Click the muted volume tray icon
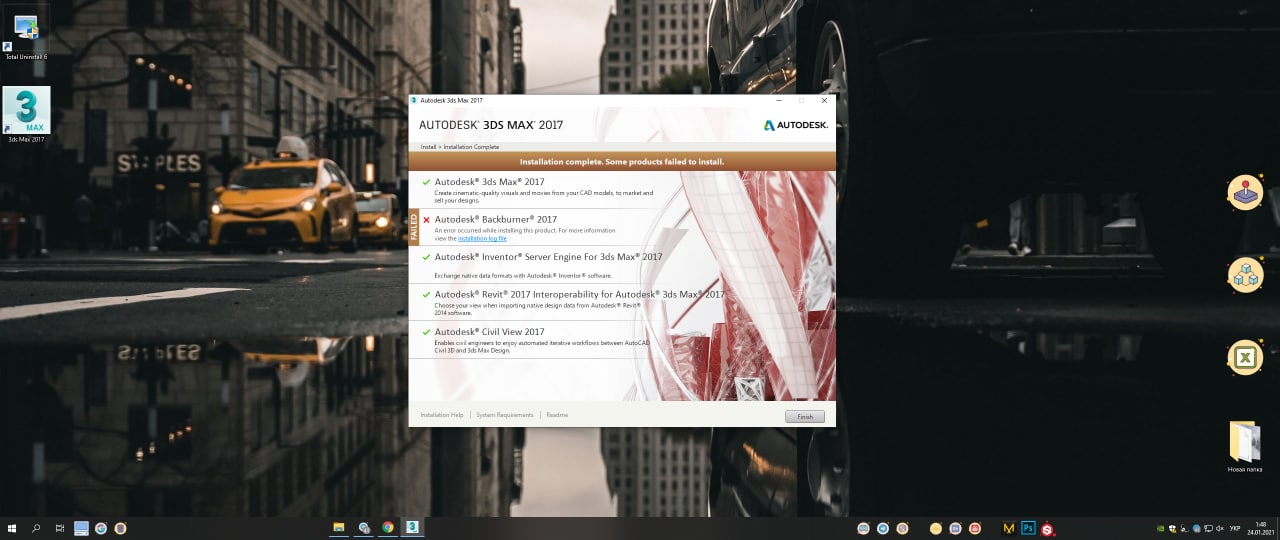 pos(1220,528)
